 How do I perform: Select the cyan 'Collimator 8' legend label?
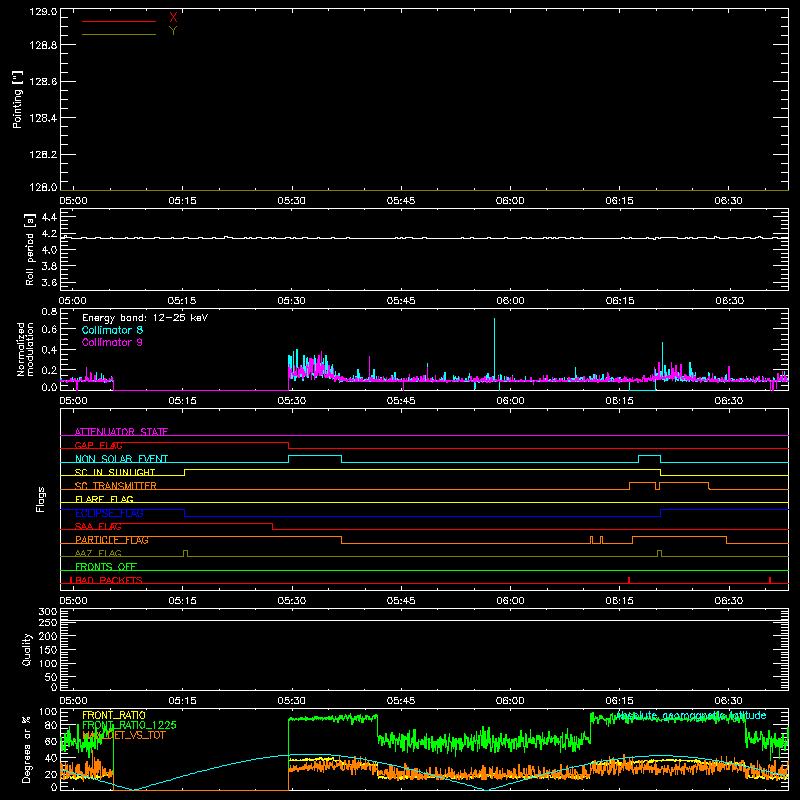coord(112,330)
